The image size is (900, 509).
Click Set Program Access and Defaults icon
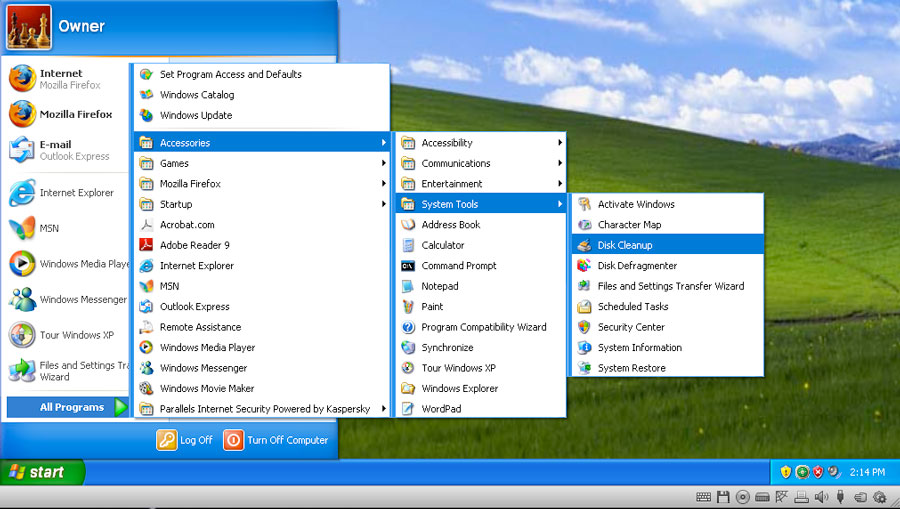[146, 74]
